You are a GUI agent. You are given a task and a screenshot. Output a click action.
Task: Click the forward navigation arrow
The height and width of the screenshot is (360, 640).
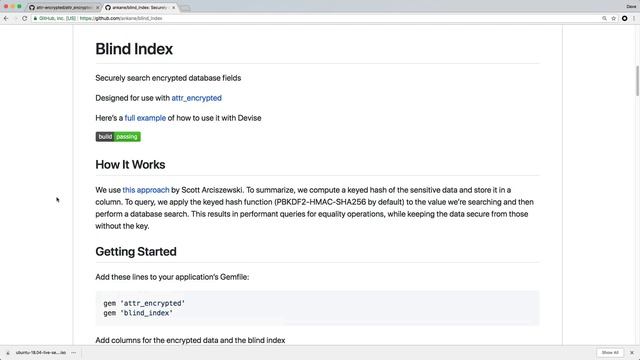click(16, 18)
